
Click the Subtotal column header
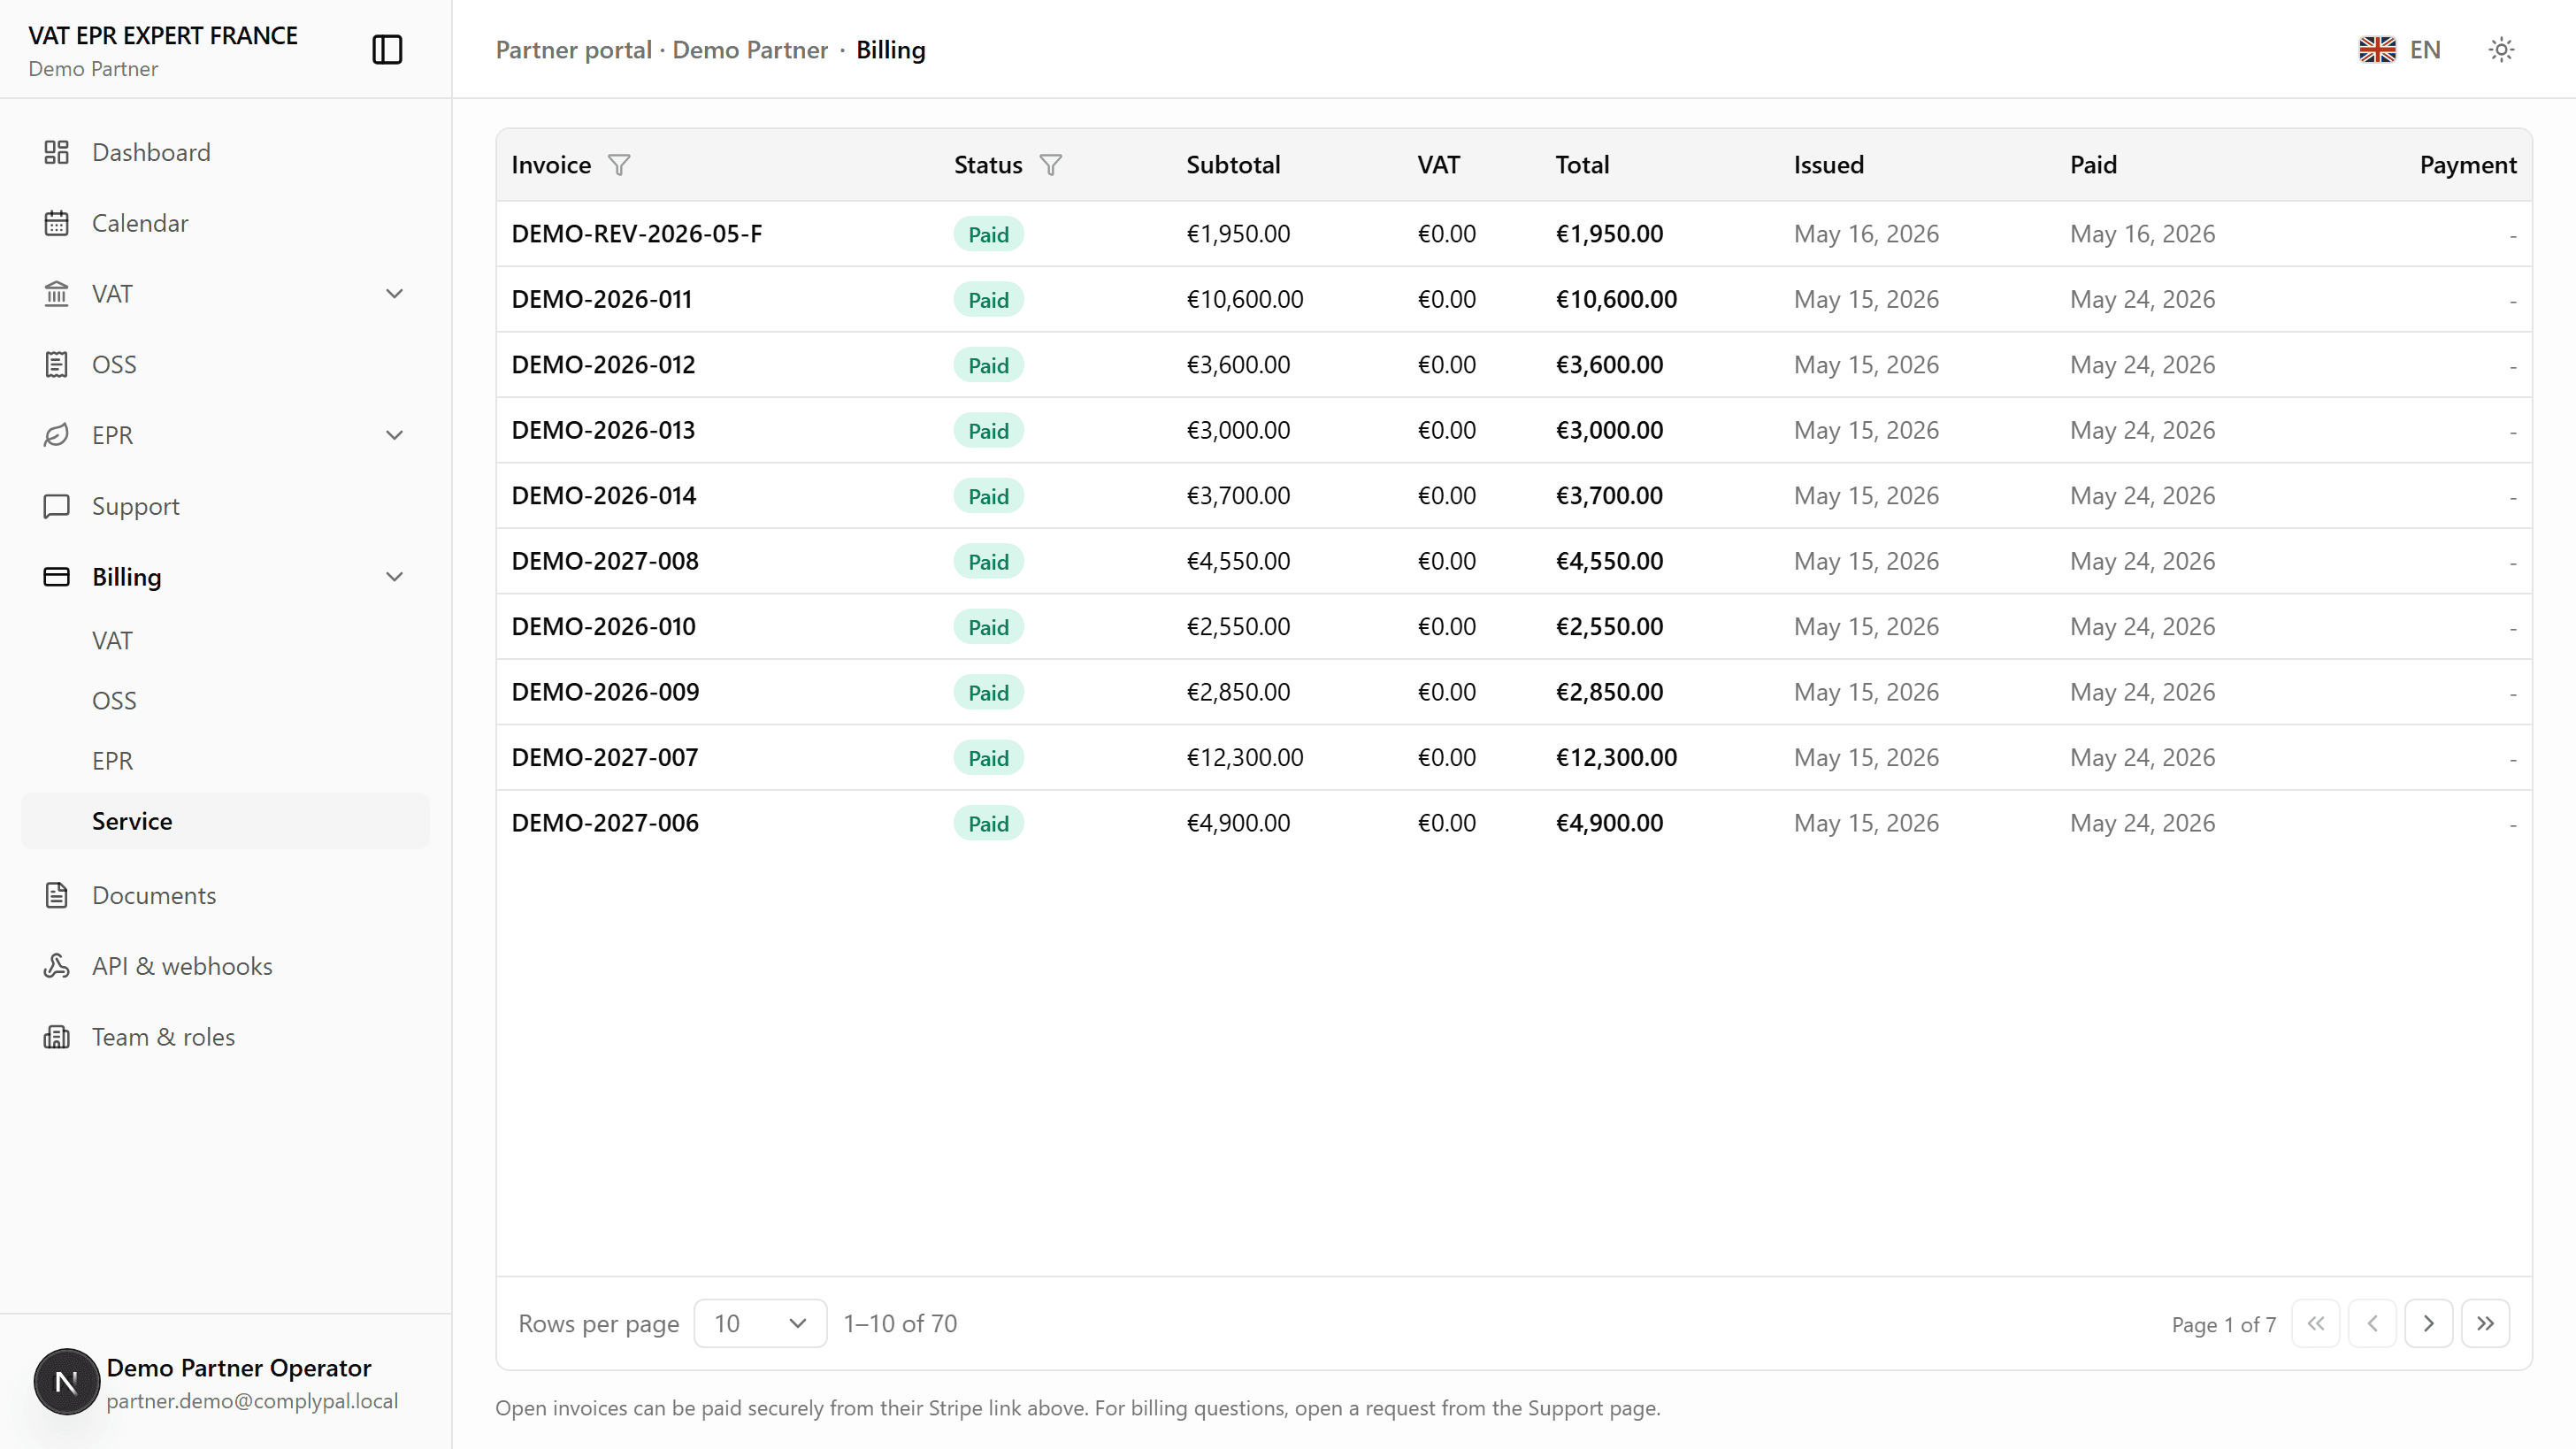point(1233,165)
